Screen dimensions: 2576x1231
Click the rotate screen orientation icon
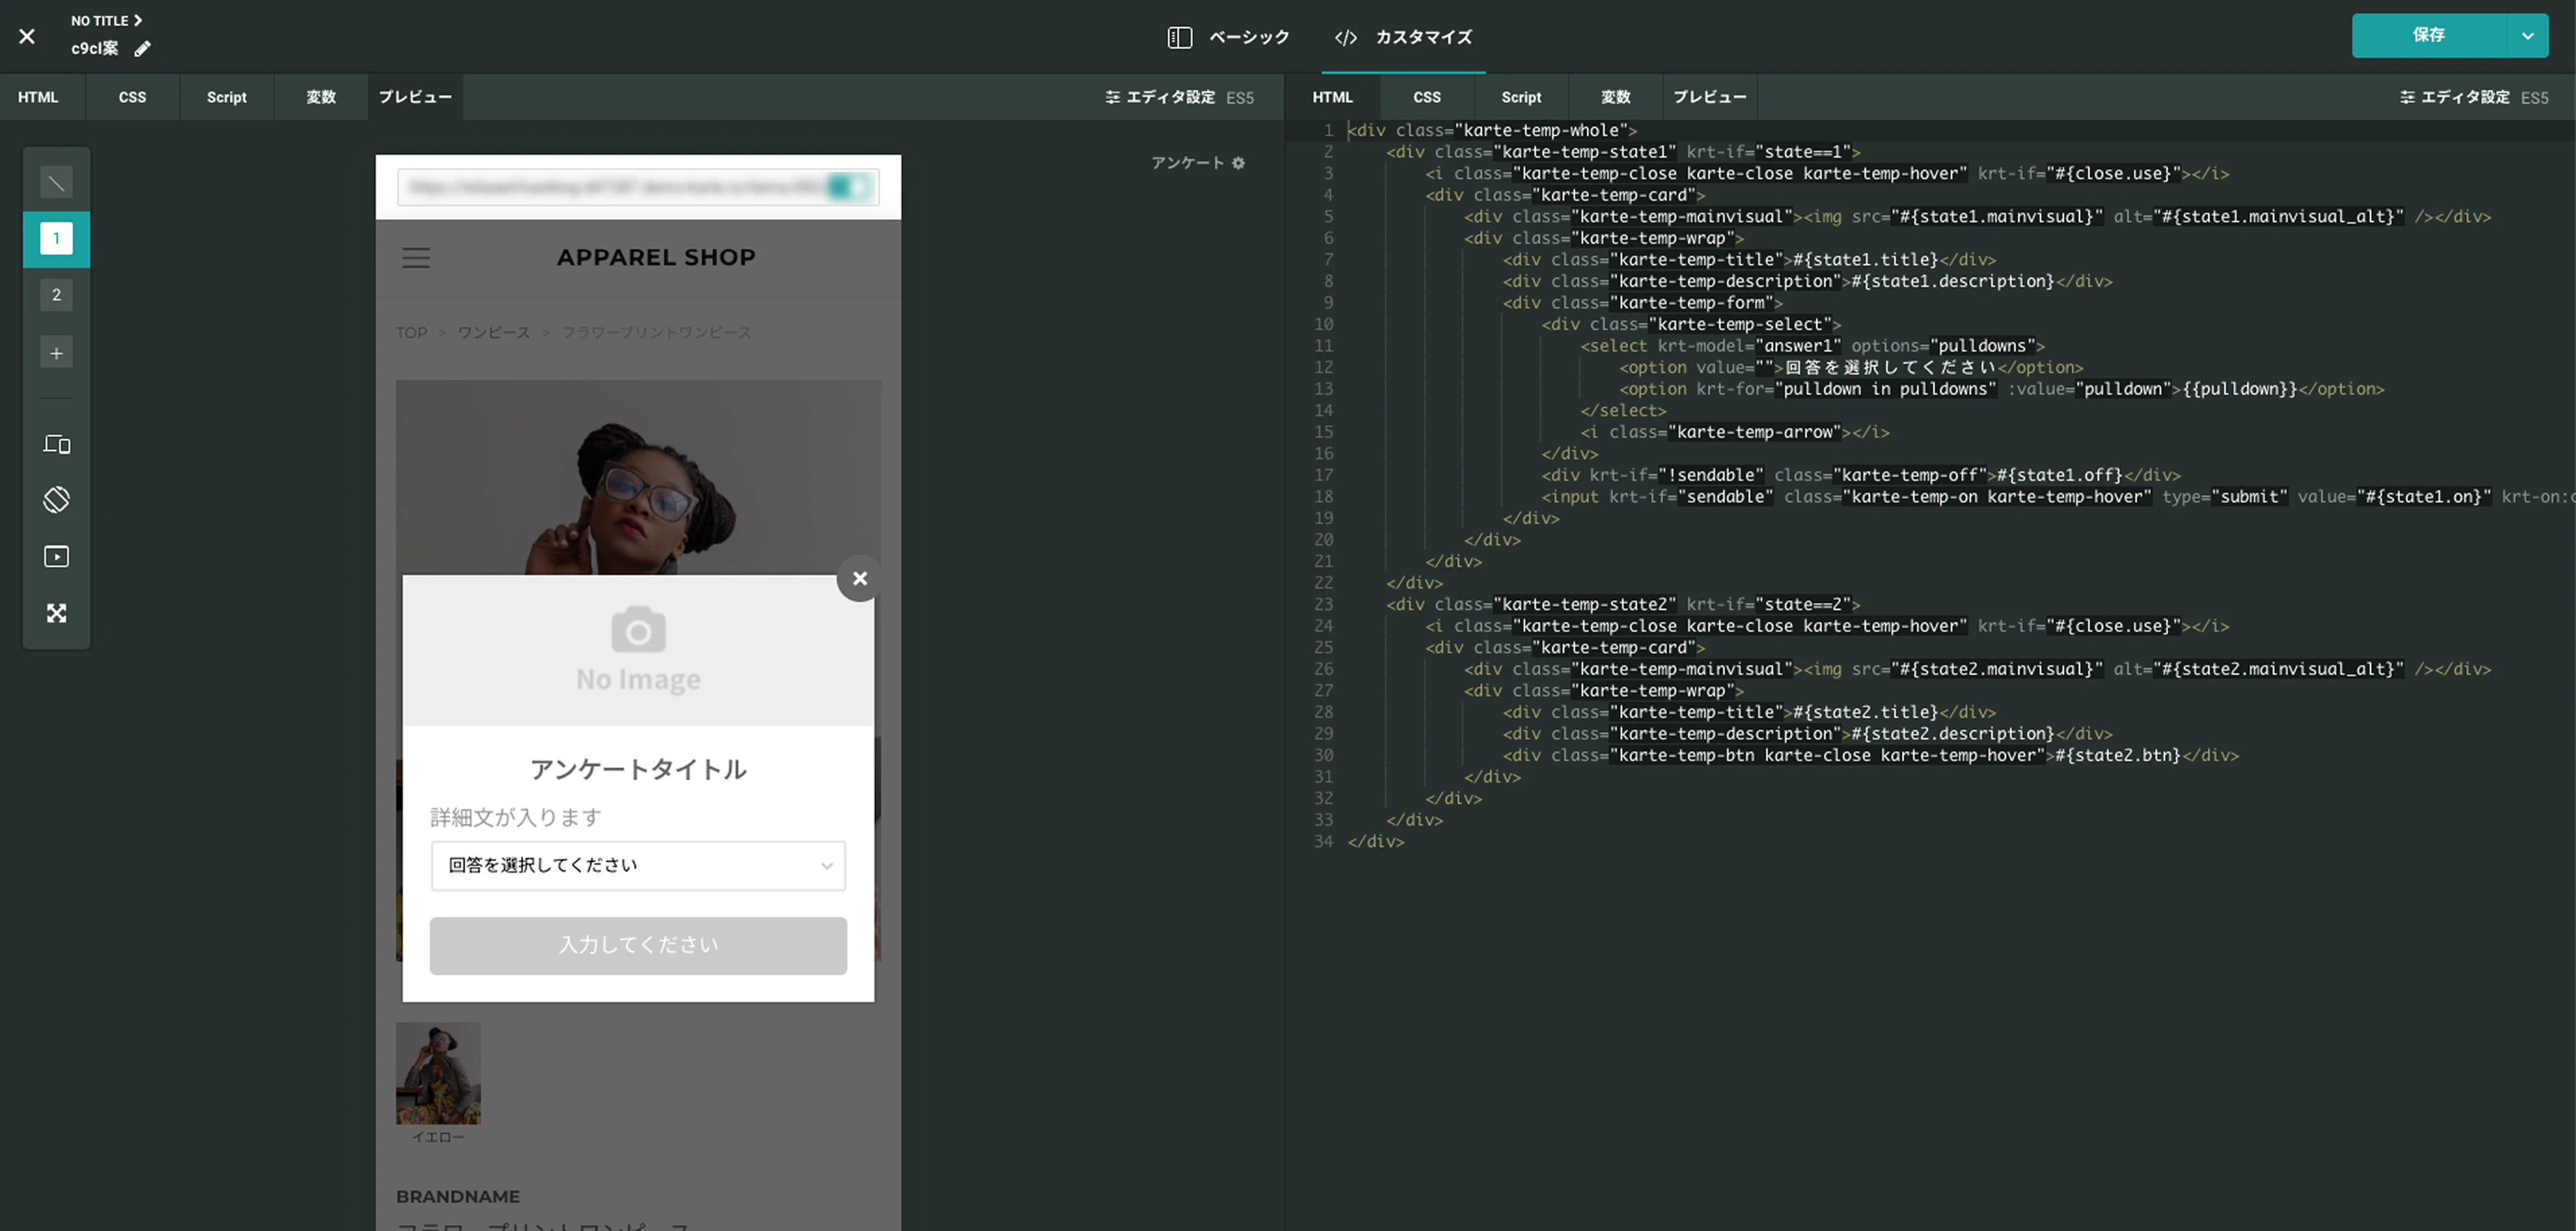click(x=56, y=499)
